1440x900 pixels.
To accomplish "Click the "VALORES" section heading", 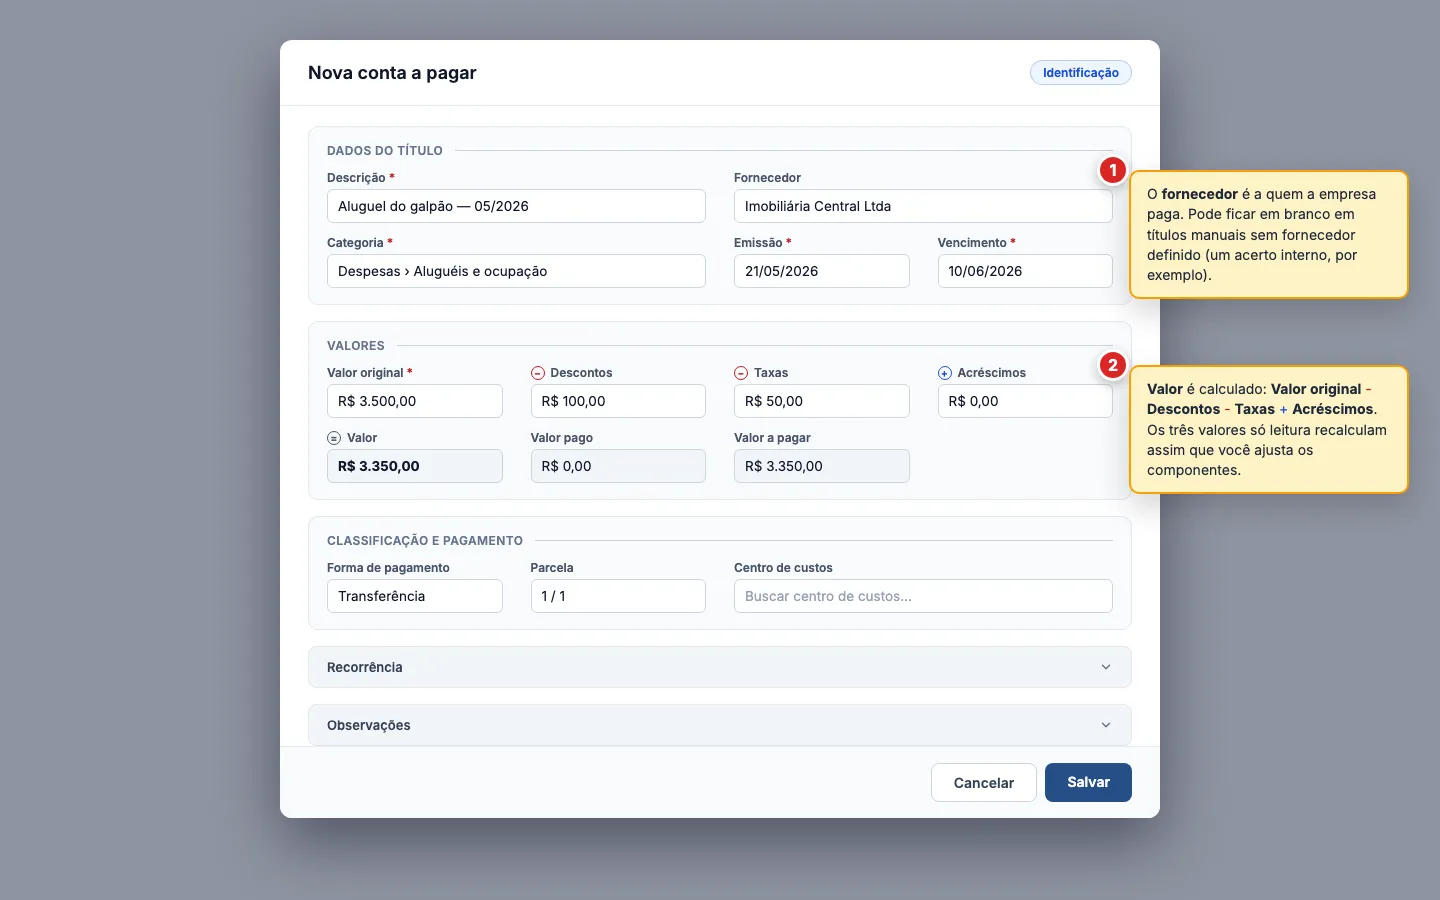I will [356, 346].
